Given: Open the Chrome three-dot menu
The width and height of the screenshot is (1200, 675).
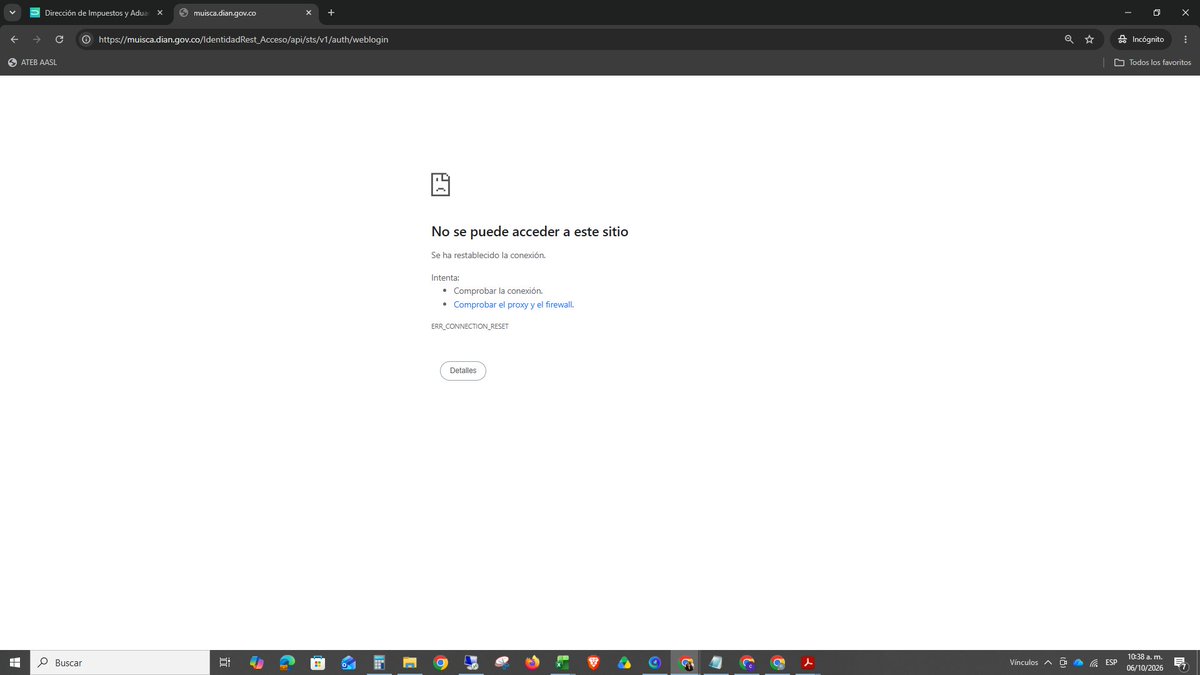Looking at the screenshot, I should tap(1185, 39).
